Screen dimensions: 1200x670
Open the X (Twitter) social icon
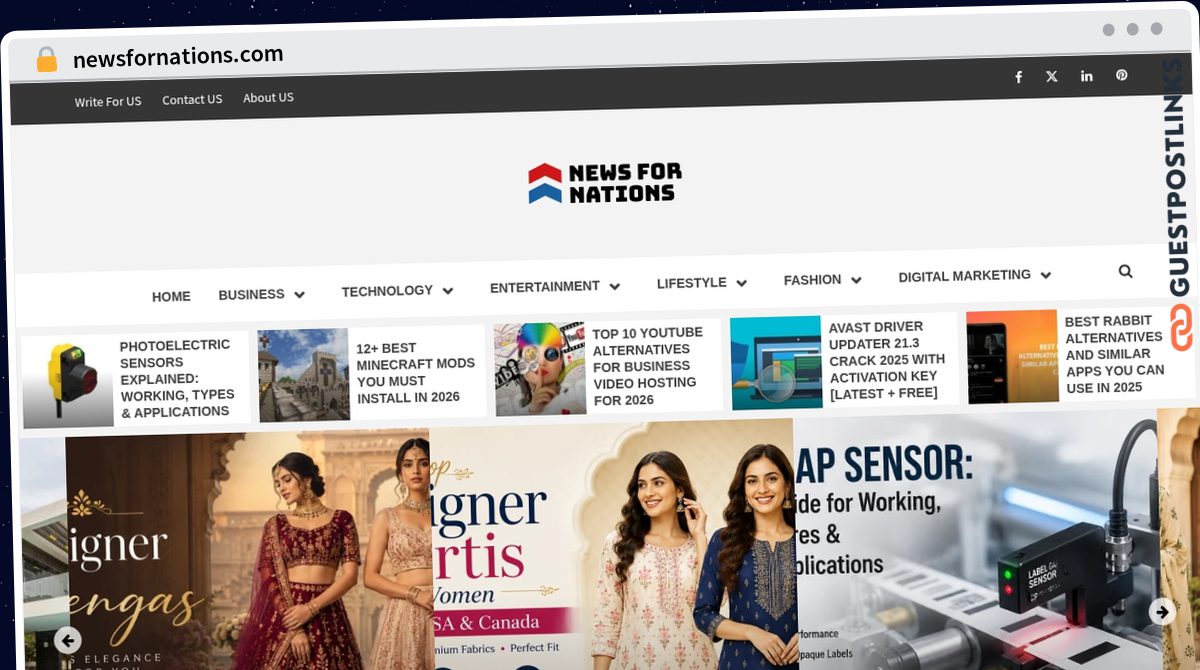[x=1051, y=76]
